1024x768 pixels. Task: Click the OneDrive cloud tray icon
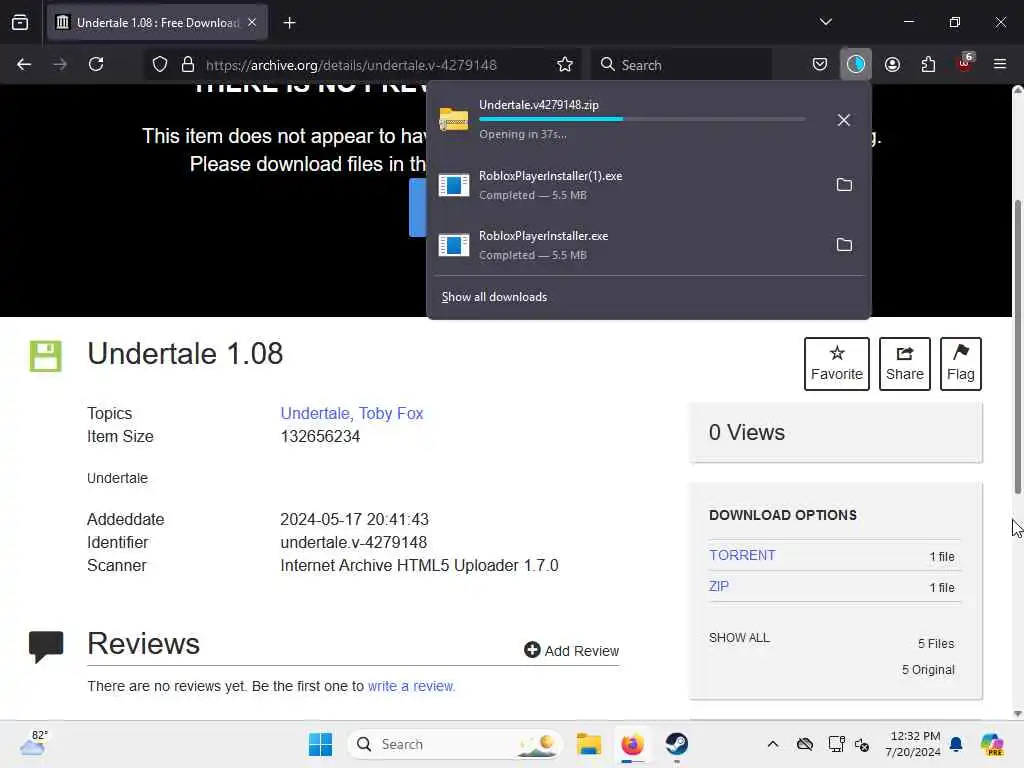[805, 744]
